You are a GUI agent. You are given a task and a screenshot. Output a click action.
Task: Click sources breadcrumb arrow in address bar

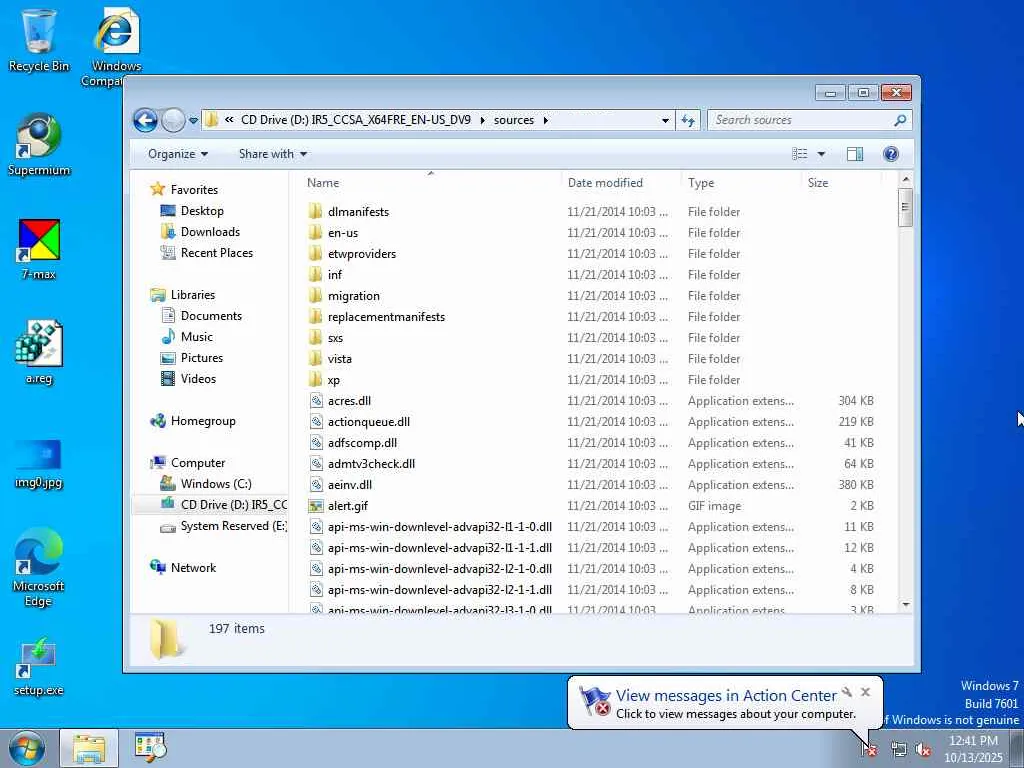click(x=545, y=120)
